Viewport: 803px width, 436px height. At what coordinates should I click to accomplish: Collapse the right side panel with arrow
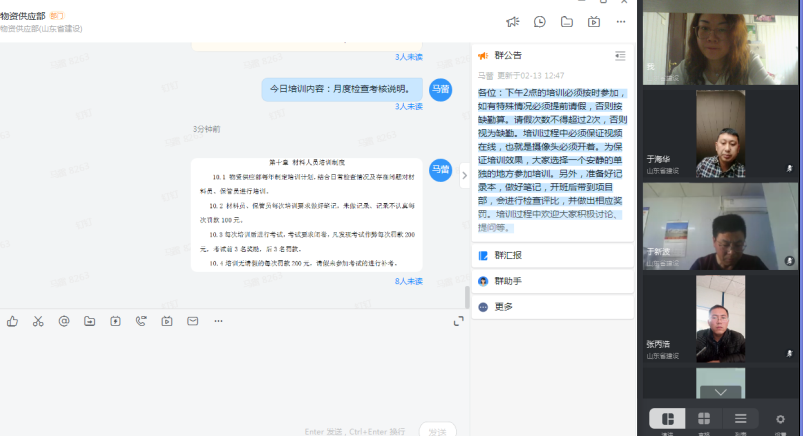pos(464,175)
